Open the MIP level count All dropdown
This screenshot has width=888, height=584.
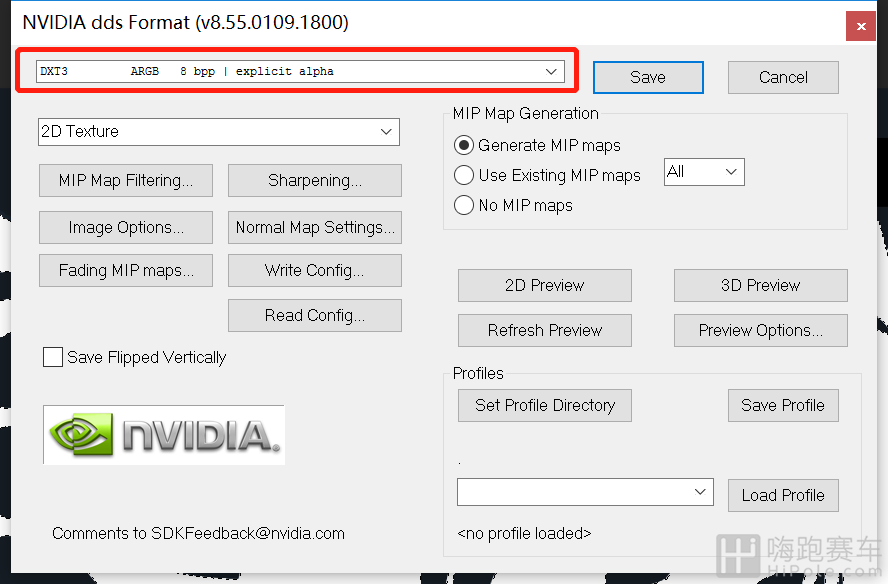[704, 172]
